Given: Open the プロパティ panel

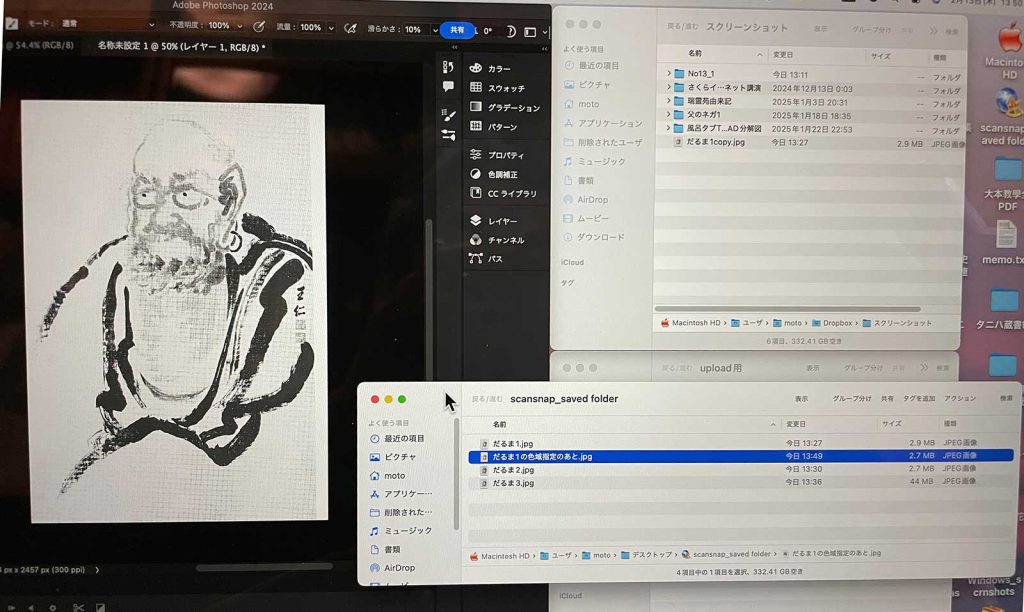Looking at the screenshot, I should click(x=504, y=155).
